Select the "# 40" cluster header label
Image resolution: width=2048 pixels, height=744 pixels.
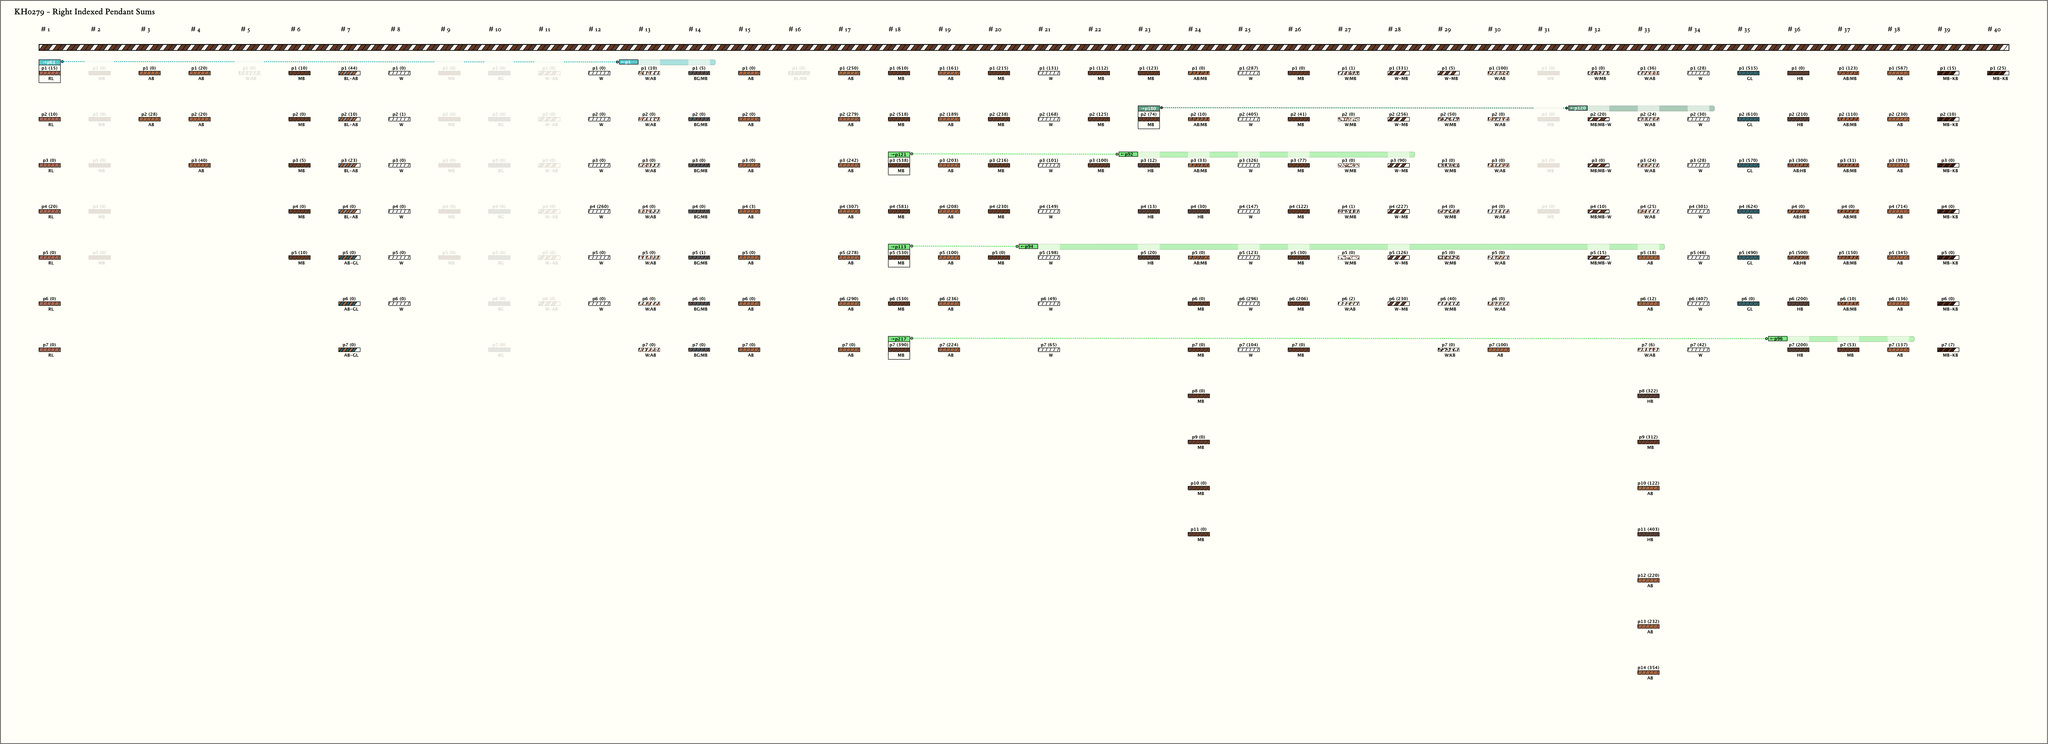coord(1994,30)
